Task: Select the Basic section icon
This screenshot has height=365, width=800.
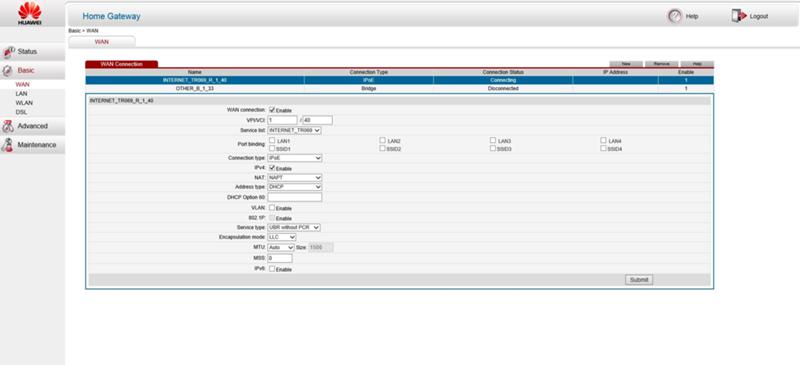Action: [8, 71]
